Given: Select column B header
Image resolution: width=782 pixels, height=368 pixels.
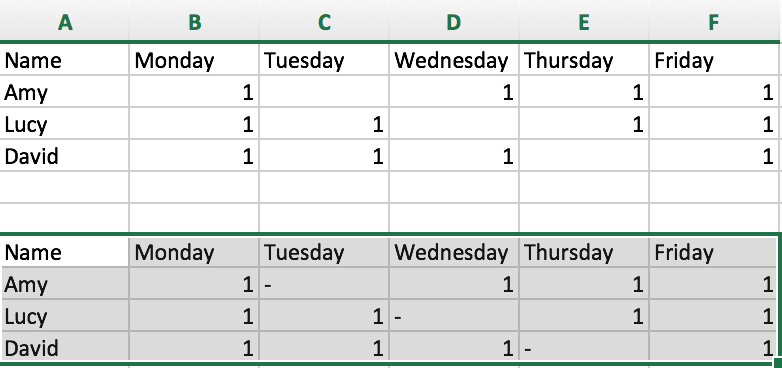Looking at the screenshot, I should pyautogui.click(x=194, y=21).
